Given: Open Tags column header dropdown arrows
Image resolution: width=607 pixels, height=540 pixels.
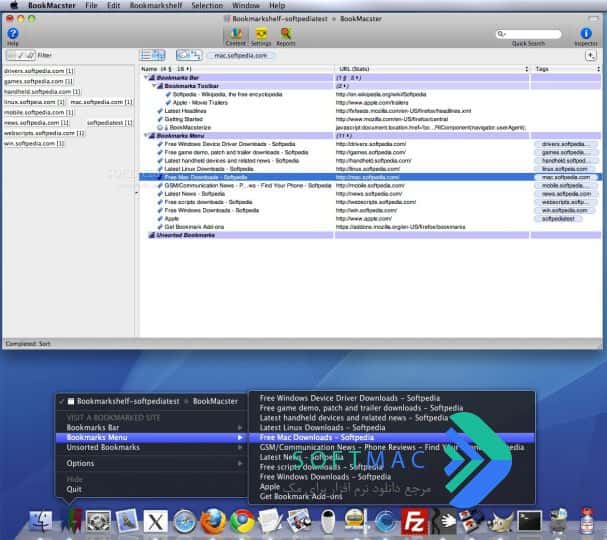Looking at the screenshot, I should click(x=598, y=69).
